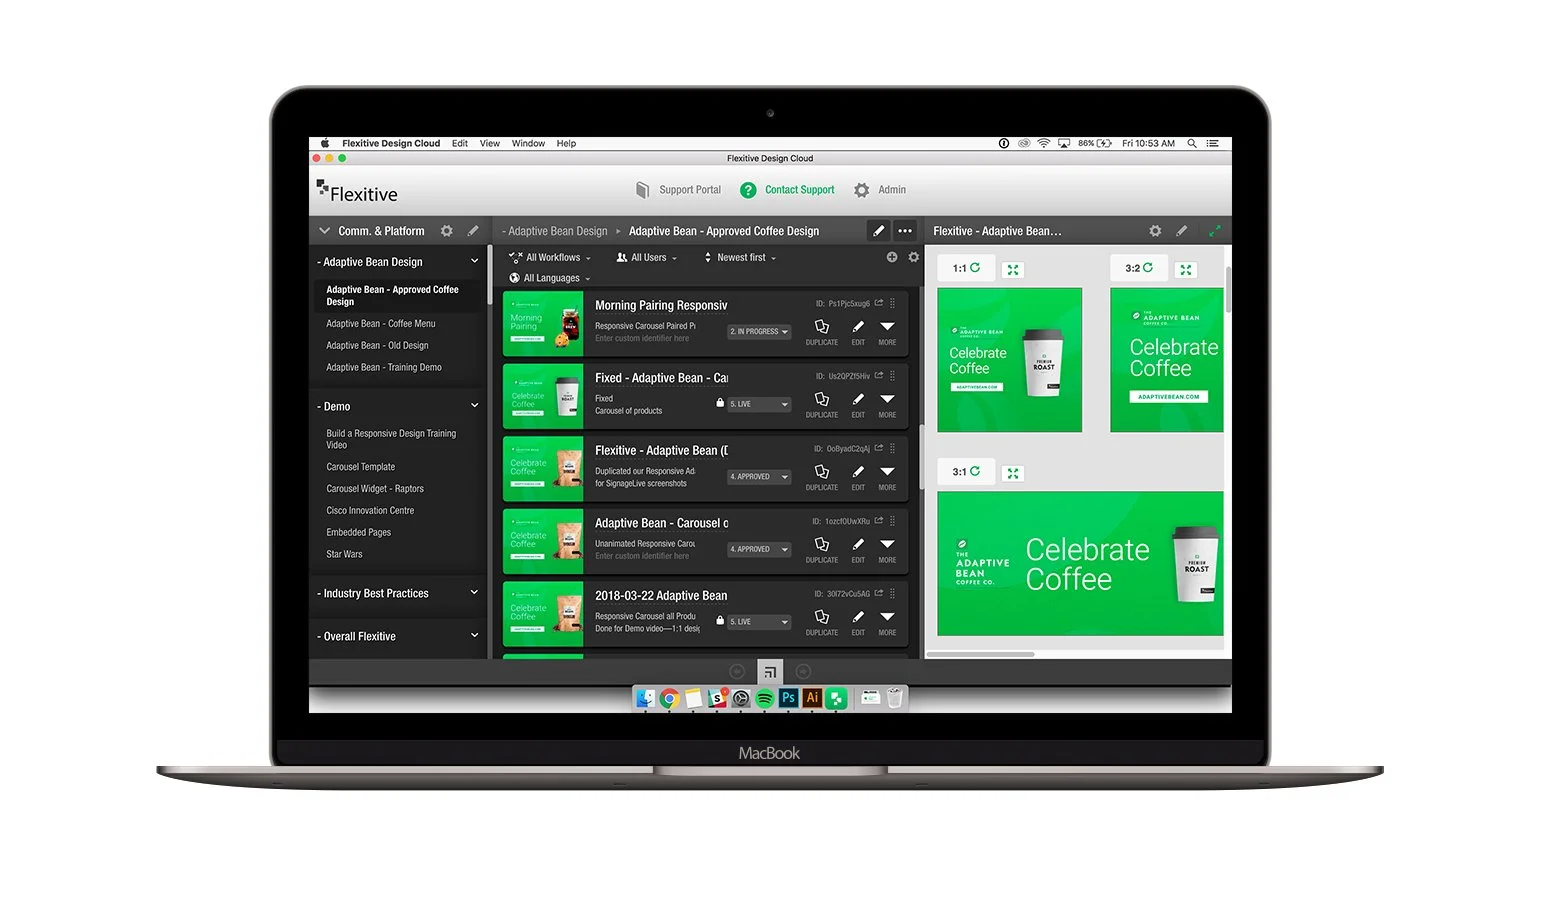The width and height of the screenshot is (1552, 900).
Task: Expand the 3:1 preview fullscreen icon
Action: (x=1013, y=473)
